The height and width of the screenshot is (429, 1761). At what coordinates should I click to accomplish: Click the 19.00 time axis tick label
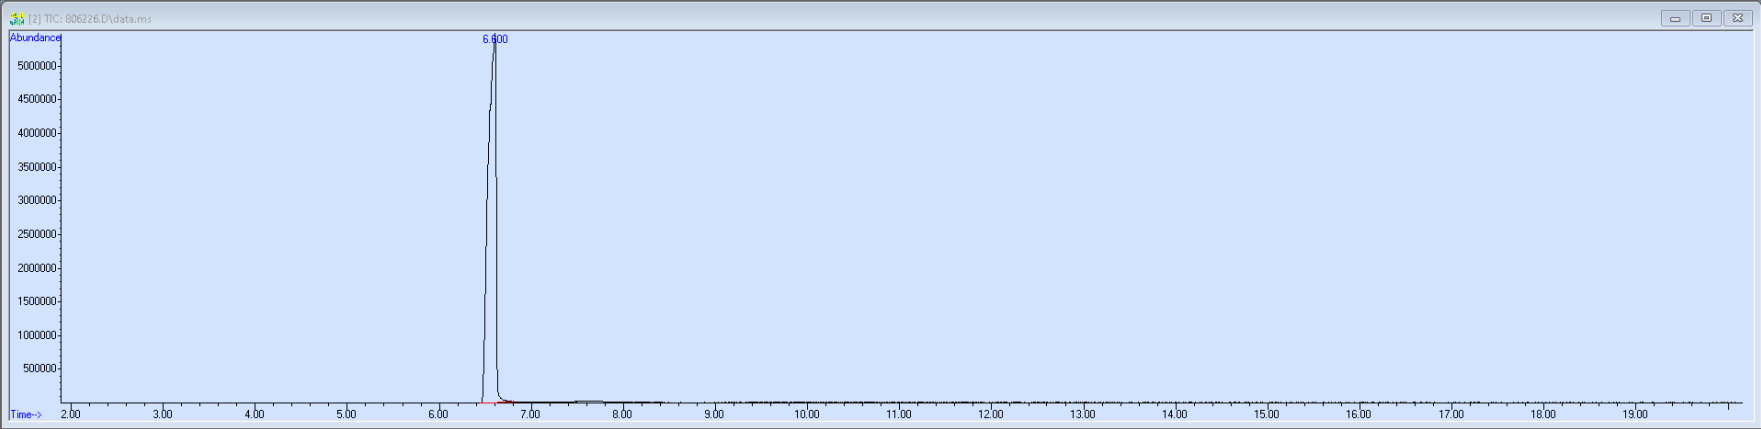click(x=1635, y=414)
